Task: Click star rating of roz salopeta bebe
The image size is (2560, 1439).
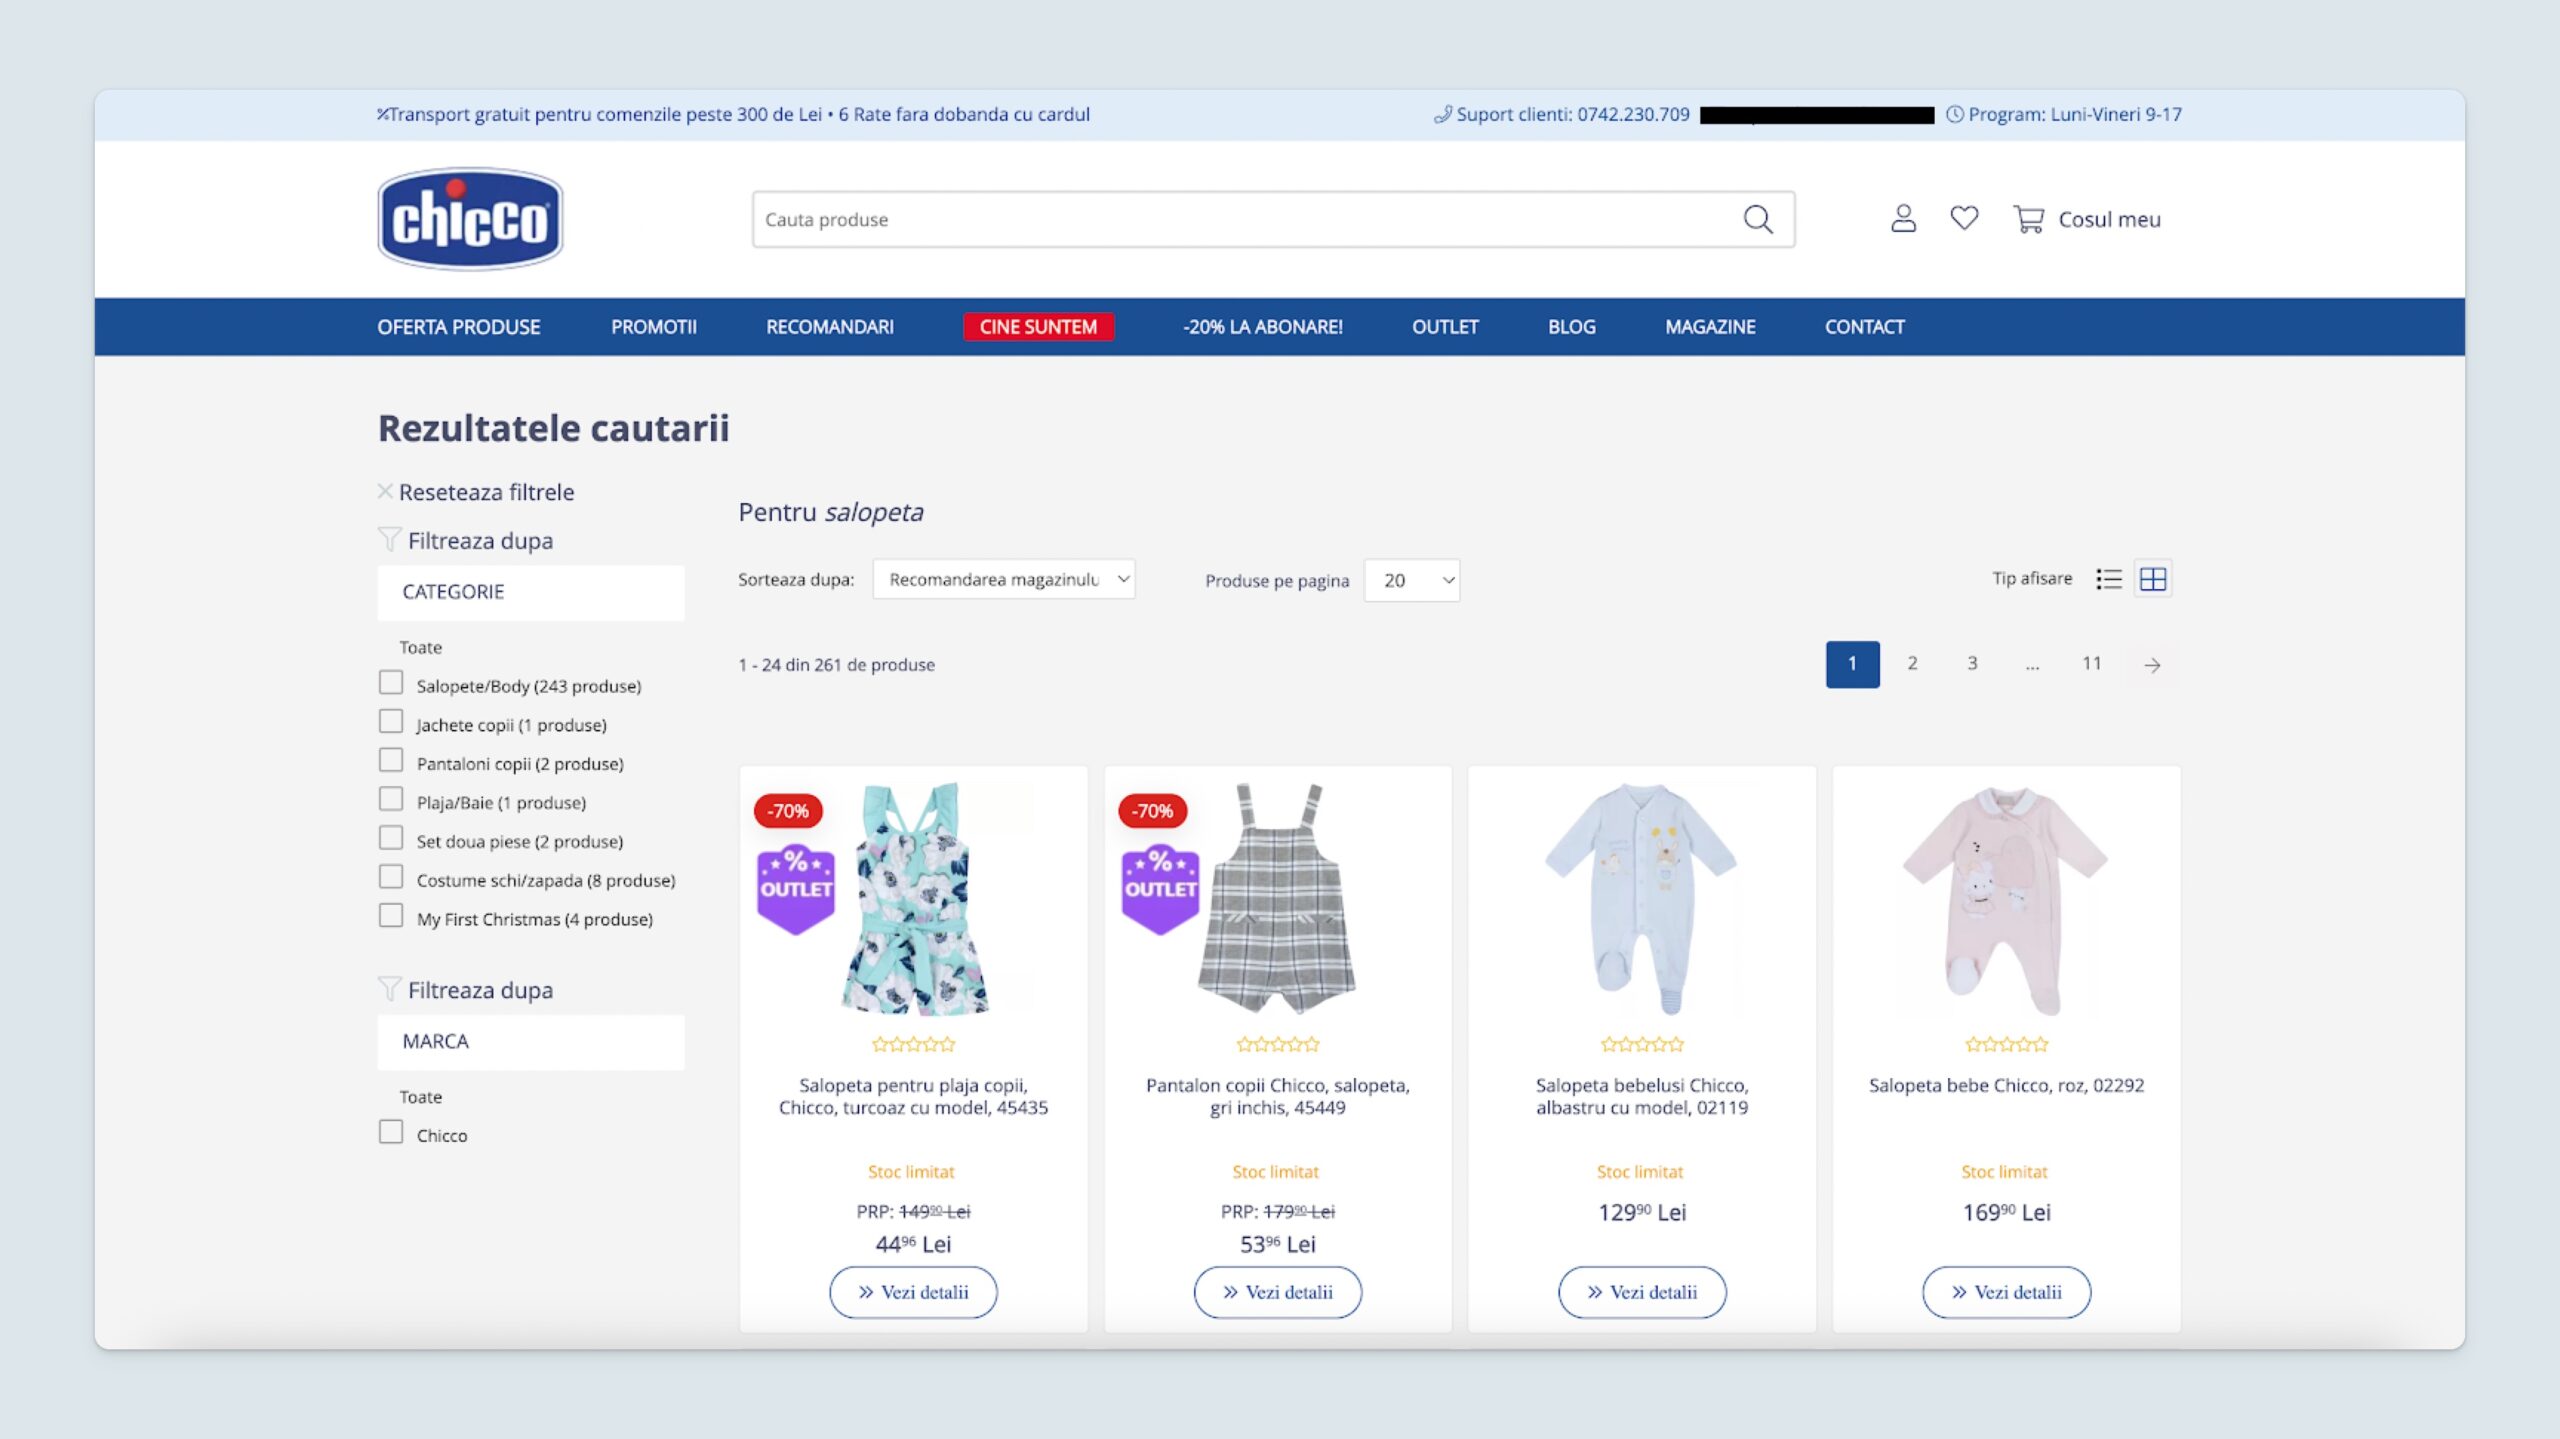Action: point(2006,1044)
